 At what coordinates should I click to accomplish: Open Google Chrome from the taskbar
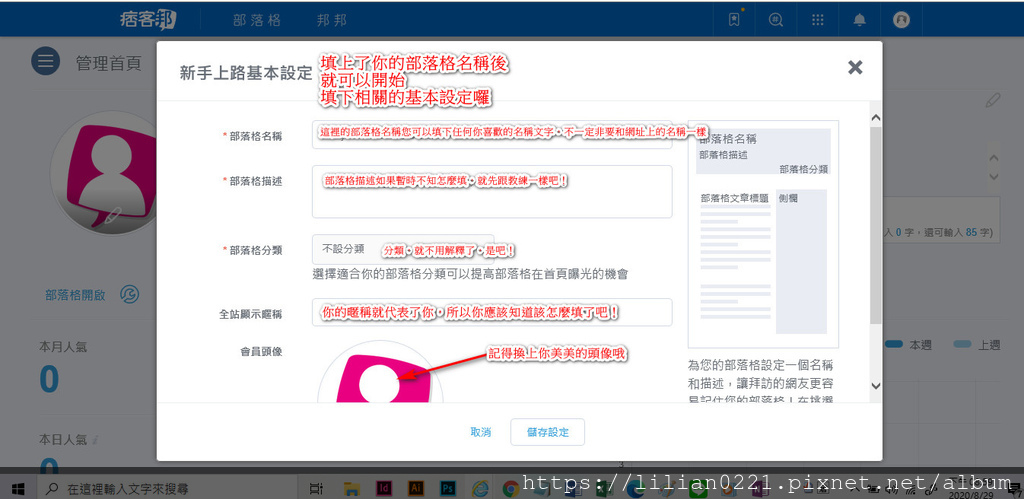[x=511, y=488]
